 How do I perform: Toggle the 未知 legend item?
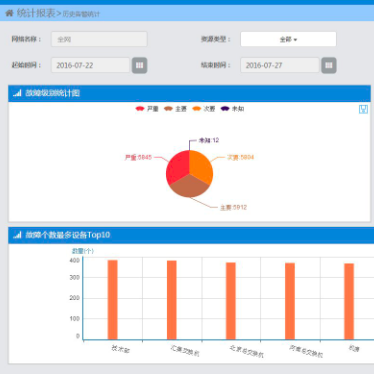232,109
